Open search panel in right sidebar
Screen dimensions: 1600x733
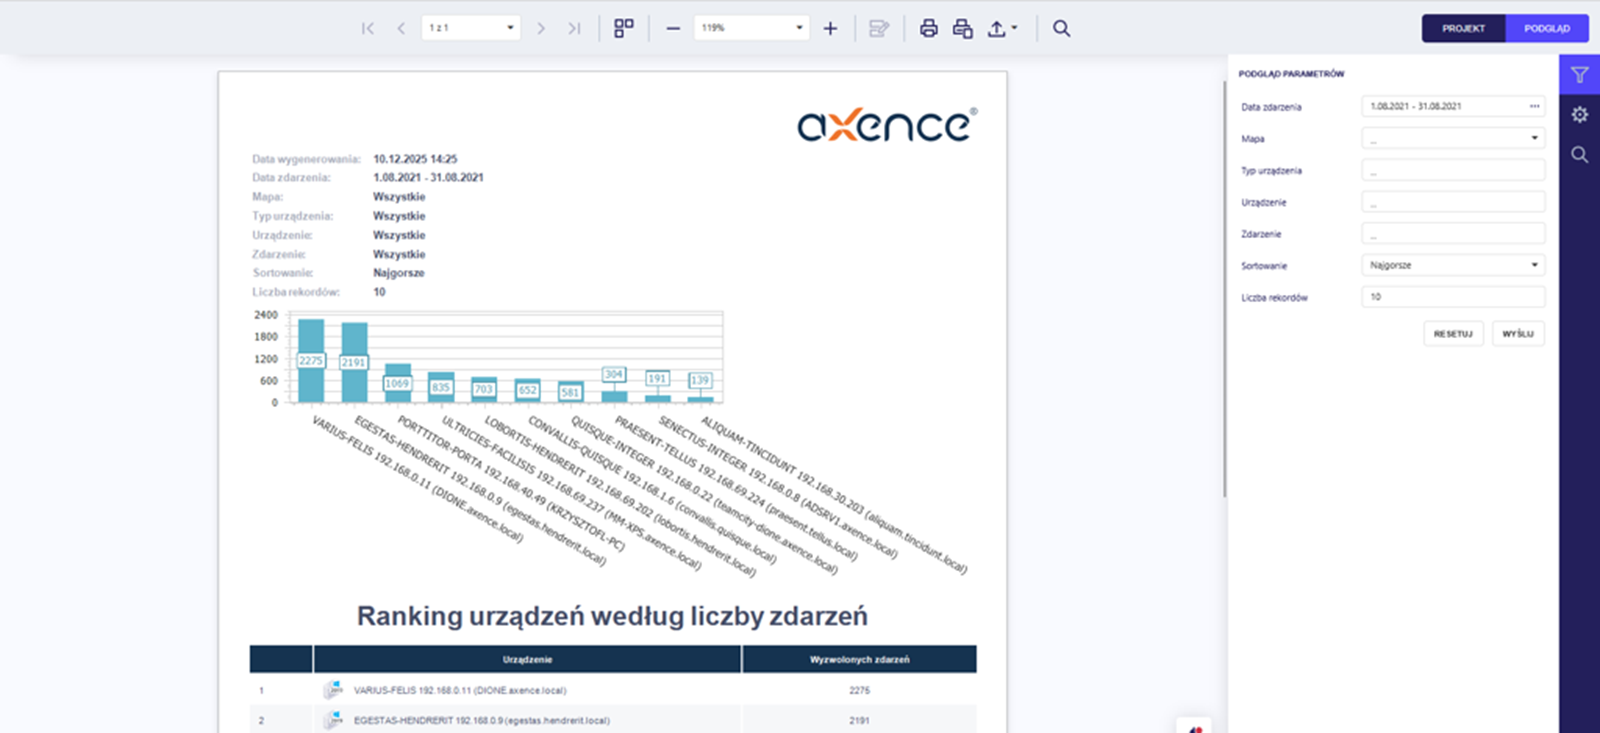tap(1579, 155)
